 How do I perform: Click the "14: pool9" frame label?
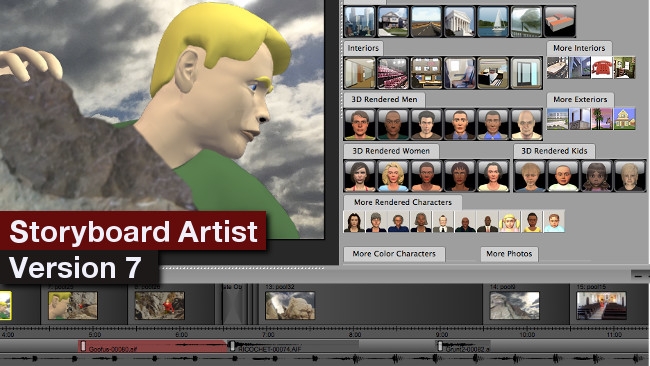(502, 287)
